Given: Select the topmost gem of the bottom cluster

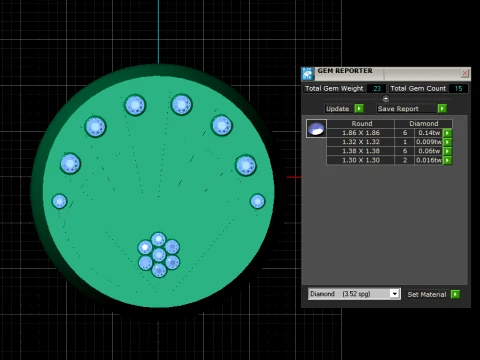Looking at the screenshot, I should tap(158, 239).
